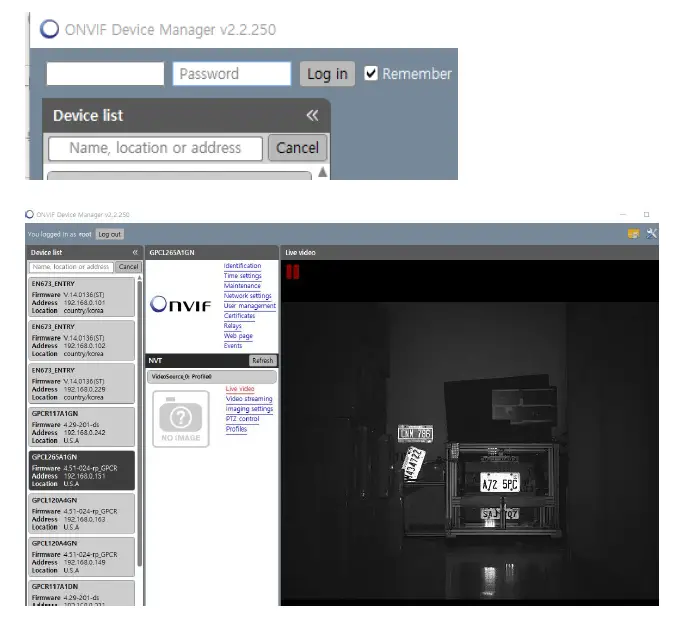Image resolution: width=681 pixels, height=627 pixels.
Task: Click the username field in the login bar
Action: [x=105, y=74]
